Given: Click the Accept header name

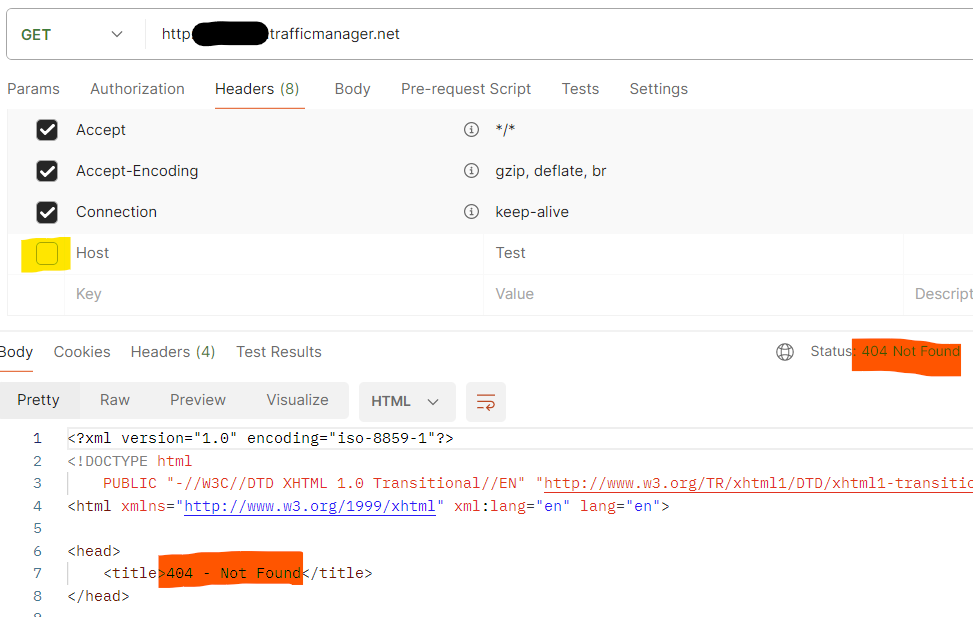Looking at the screenshot, I should click(101, 130).
